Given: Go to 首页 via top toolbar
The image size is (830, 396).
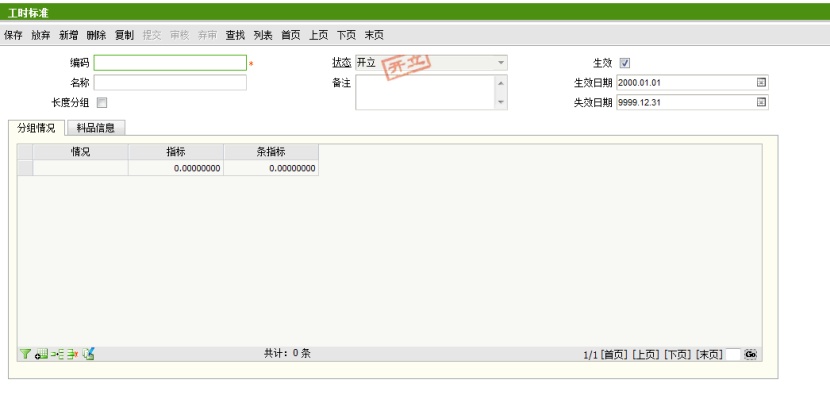Looking at the screenshot, I should [291, 35].
